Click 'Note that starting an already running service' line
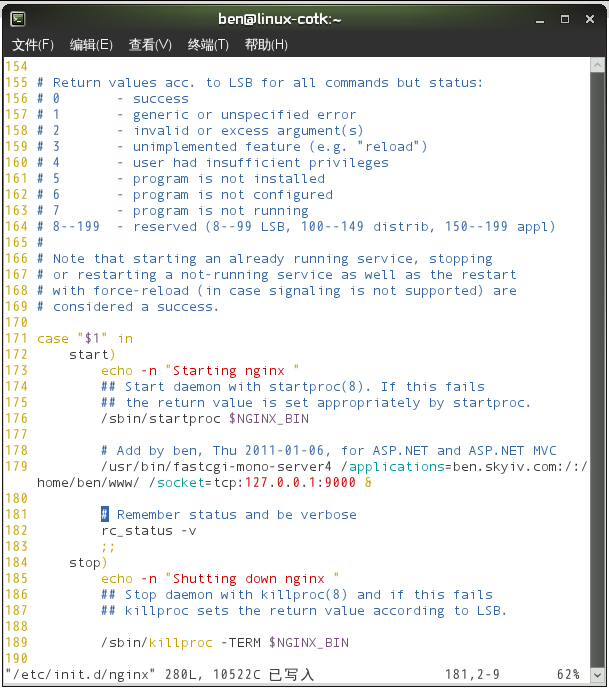Viewport: 609px width, 689px height. (265, 259)
